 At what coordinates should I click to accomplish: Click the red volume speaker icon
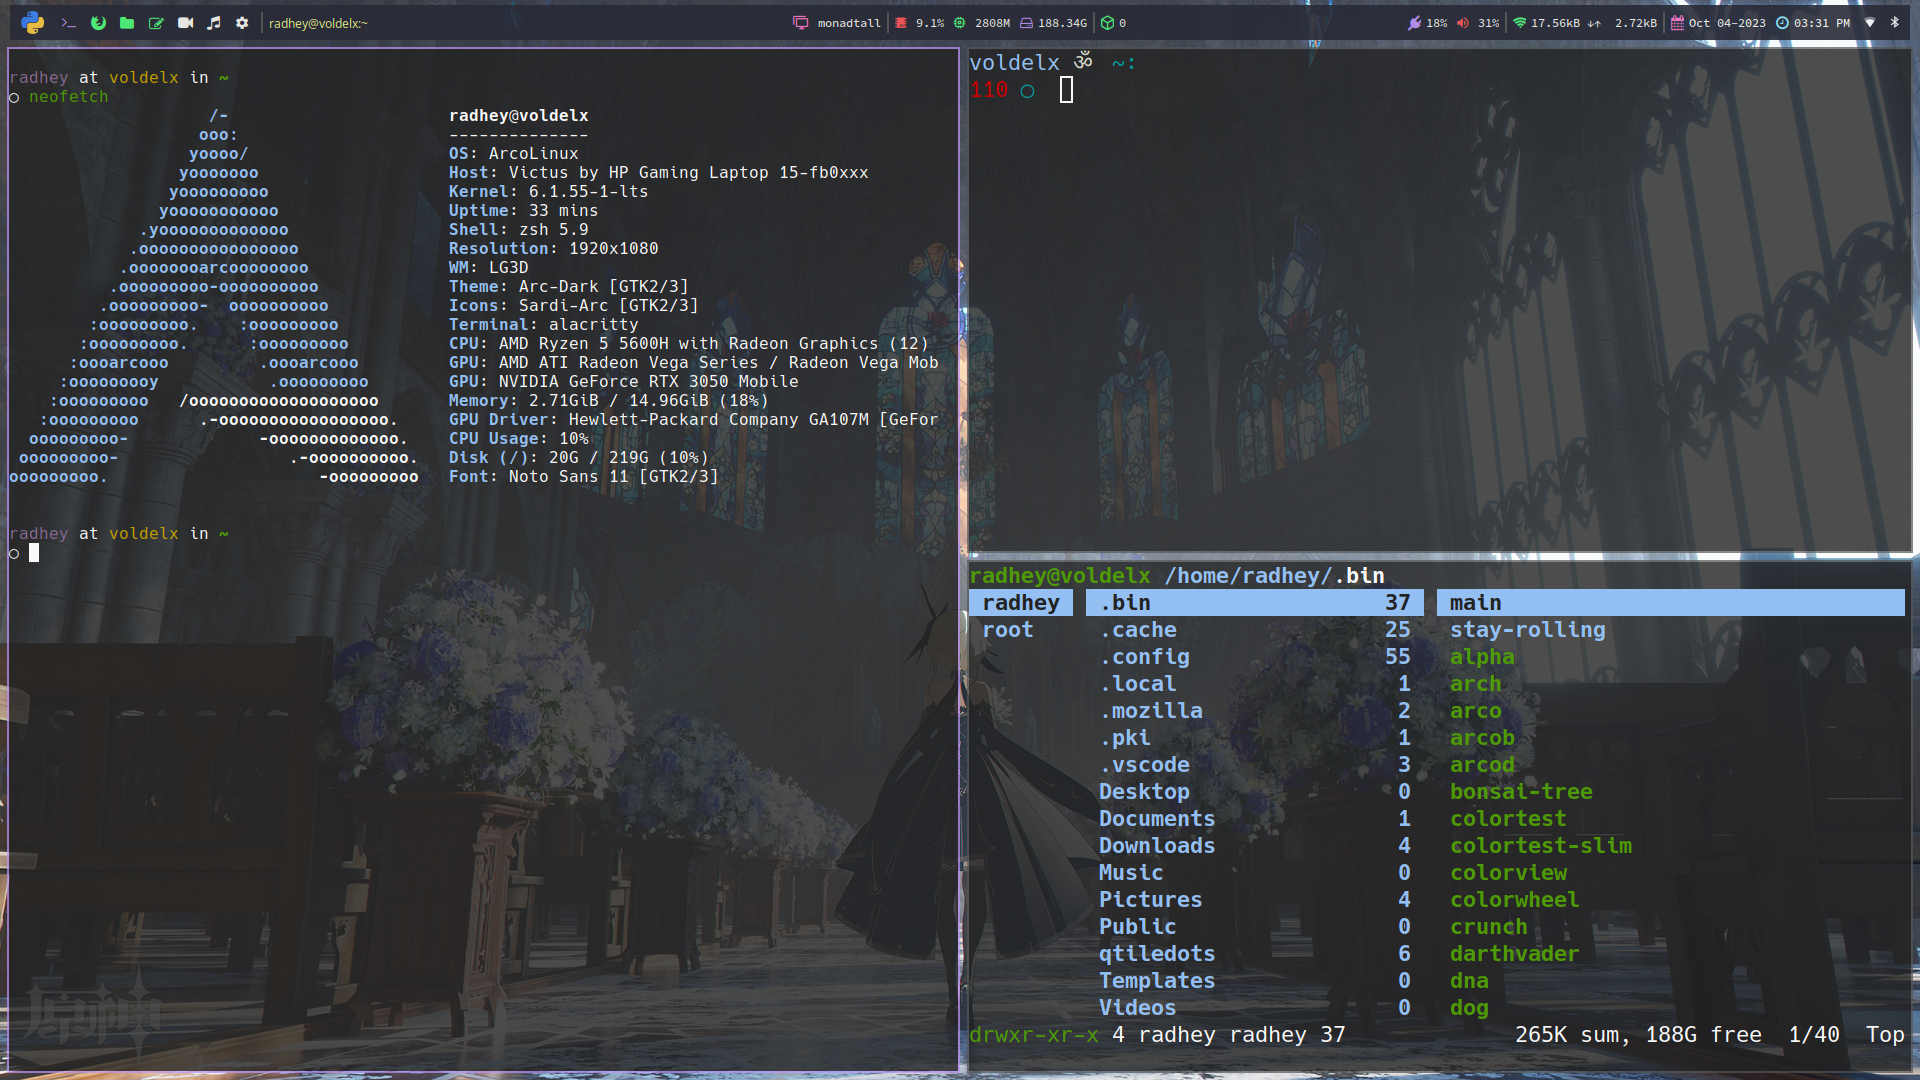click(1463, 22)
